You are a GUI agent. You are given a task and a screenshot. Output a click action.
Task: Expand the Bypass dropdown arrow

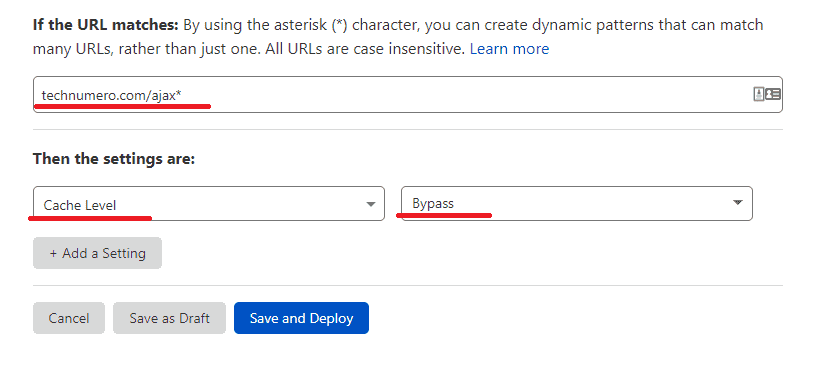(x=737, y=202)
